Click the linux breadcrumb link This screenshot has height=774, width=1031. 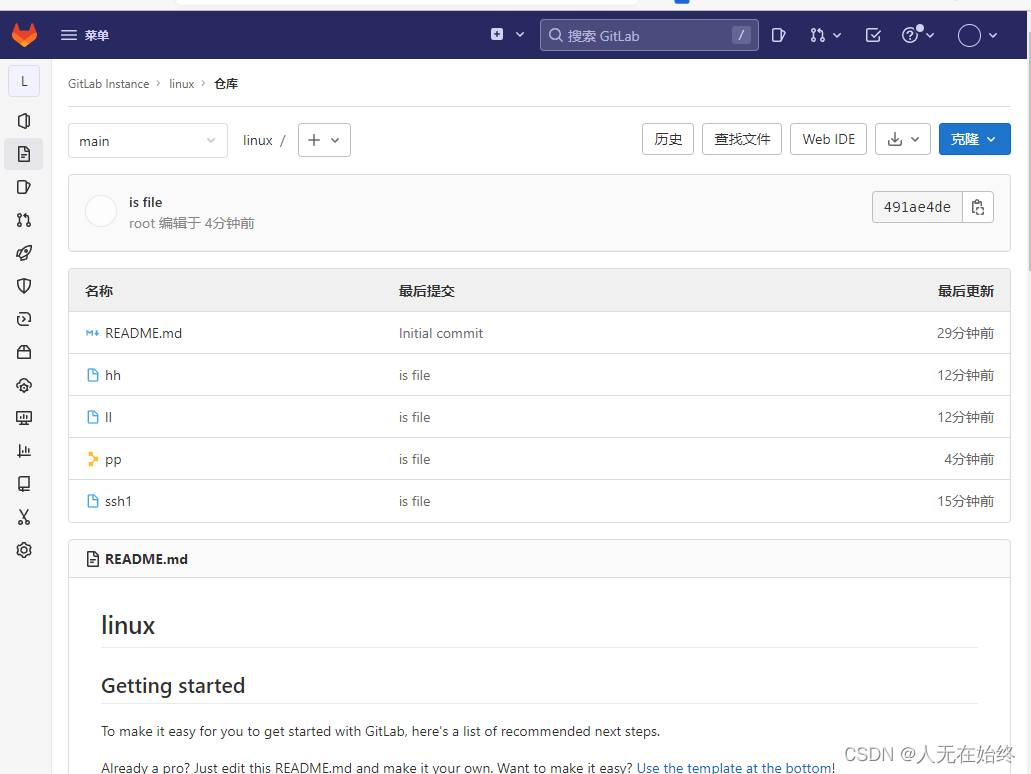181,84
